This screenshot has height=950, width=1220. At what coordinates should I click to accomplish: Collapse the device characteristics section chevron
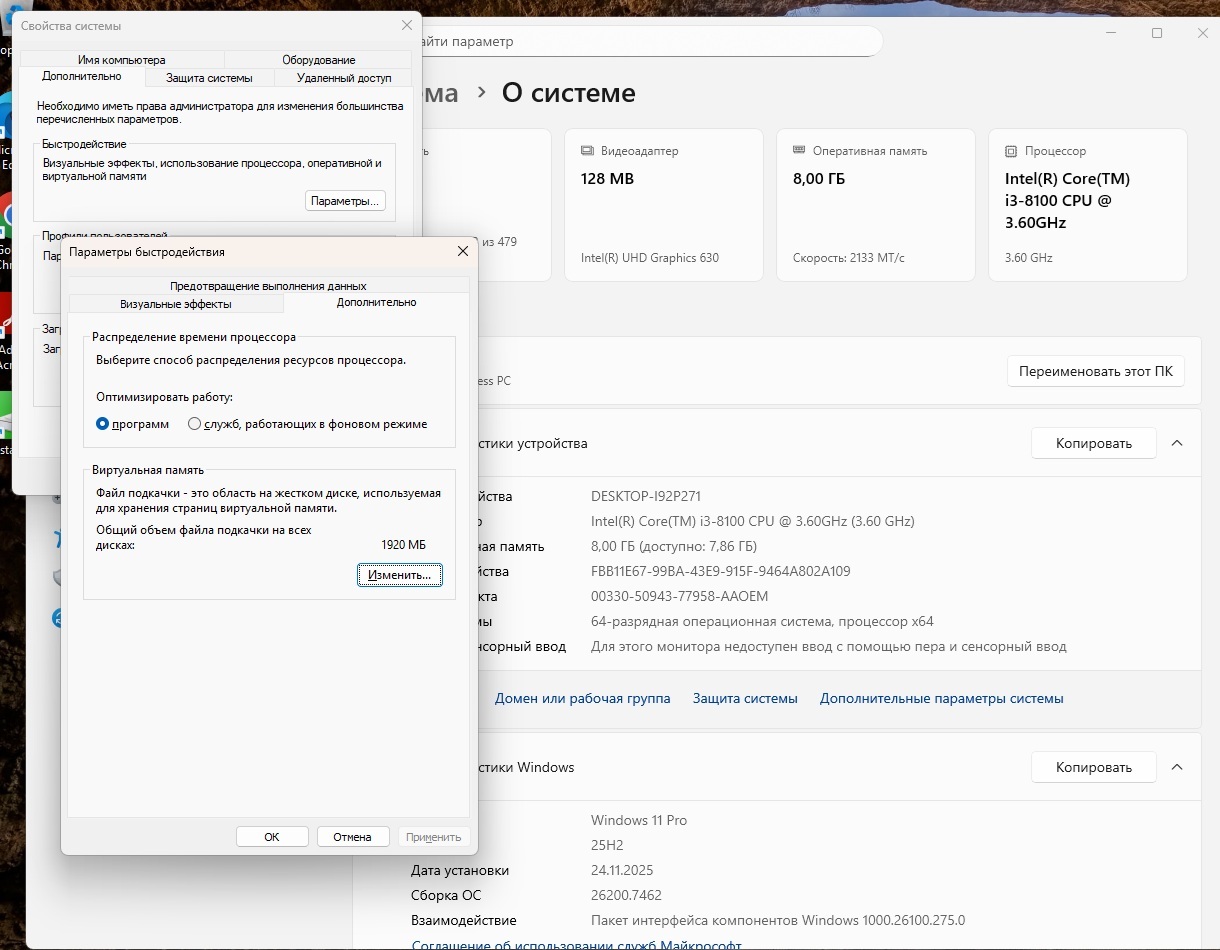1177,443
